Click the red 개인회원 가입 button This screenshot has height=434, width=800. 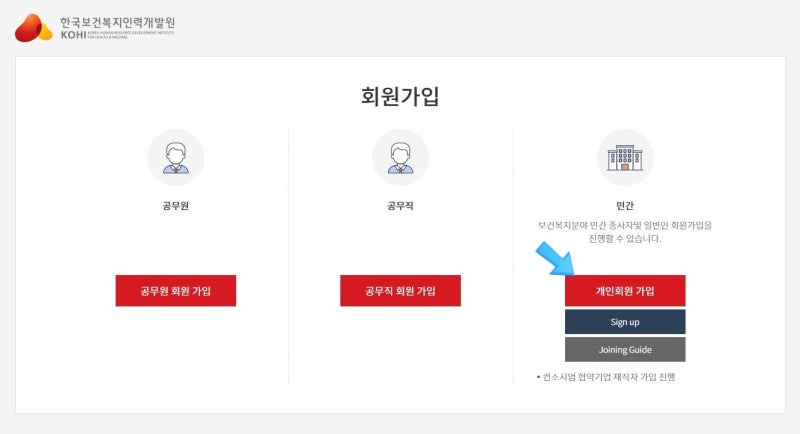tap(625, 291)
